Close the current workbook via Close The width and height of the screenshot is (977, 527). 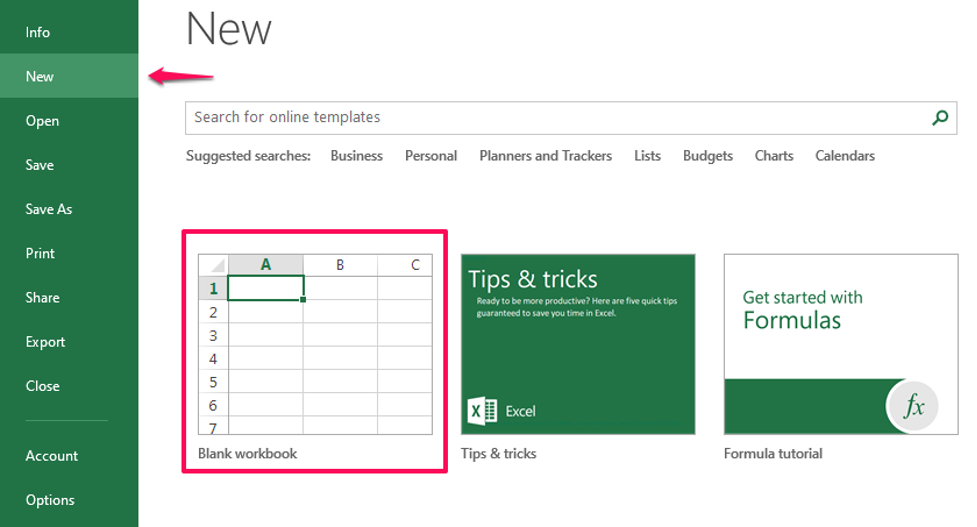point(42,386)
